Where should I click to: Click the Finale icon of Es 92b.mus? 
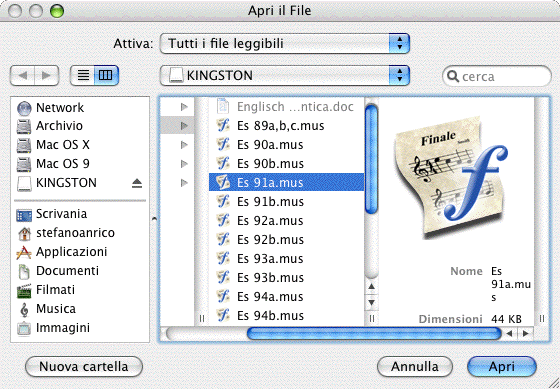click(223, 239)
